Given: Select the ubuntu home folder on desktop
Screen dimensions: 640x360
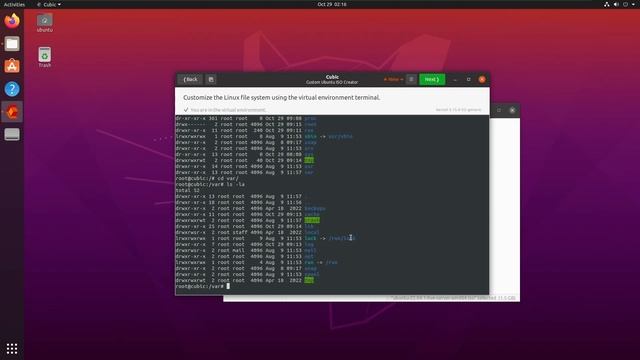Looking at the screenshot, I should point(44,23).
